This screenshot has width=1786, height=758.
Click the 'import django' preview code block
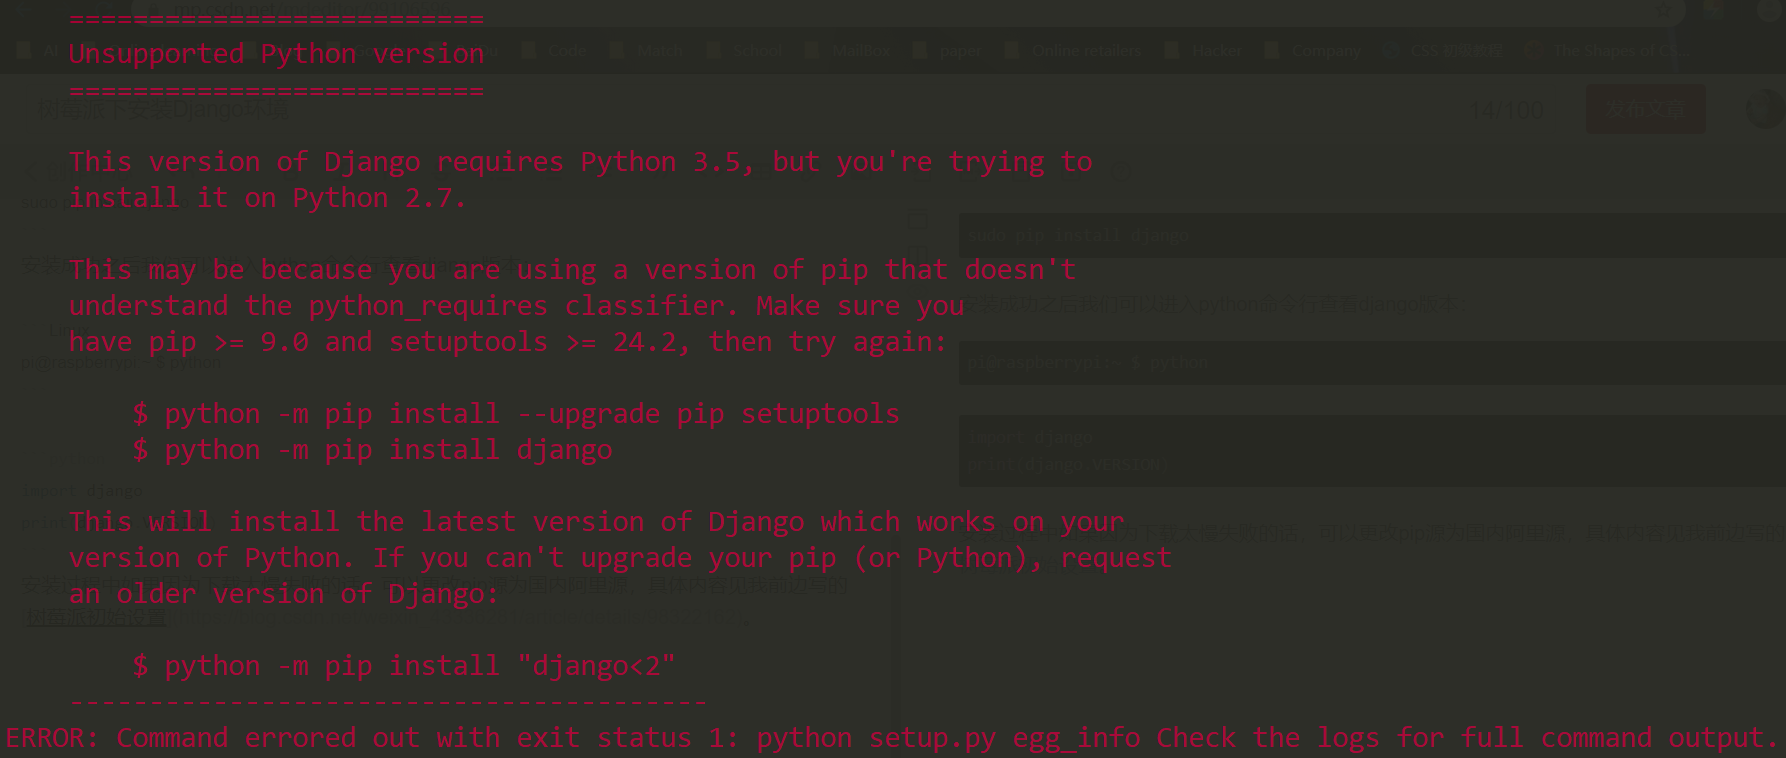coord(1372,451)
